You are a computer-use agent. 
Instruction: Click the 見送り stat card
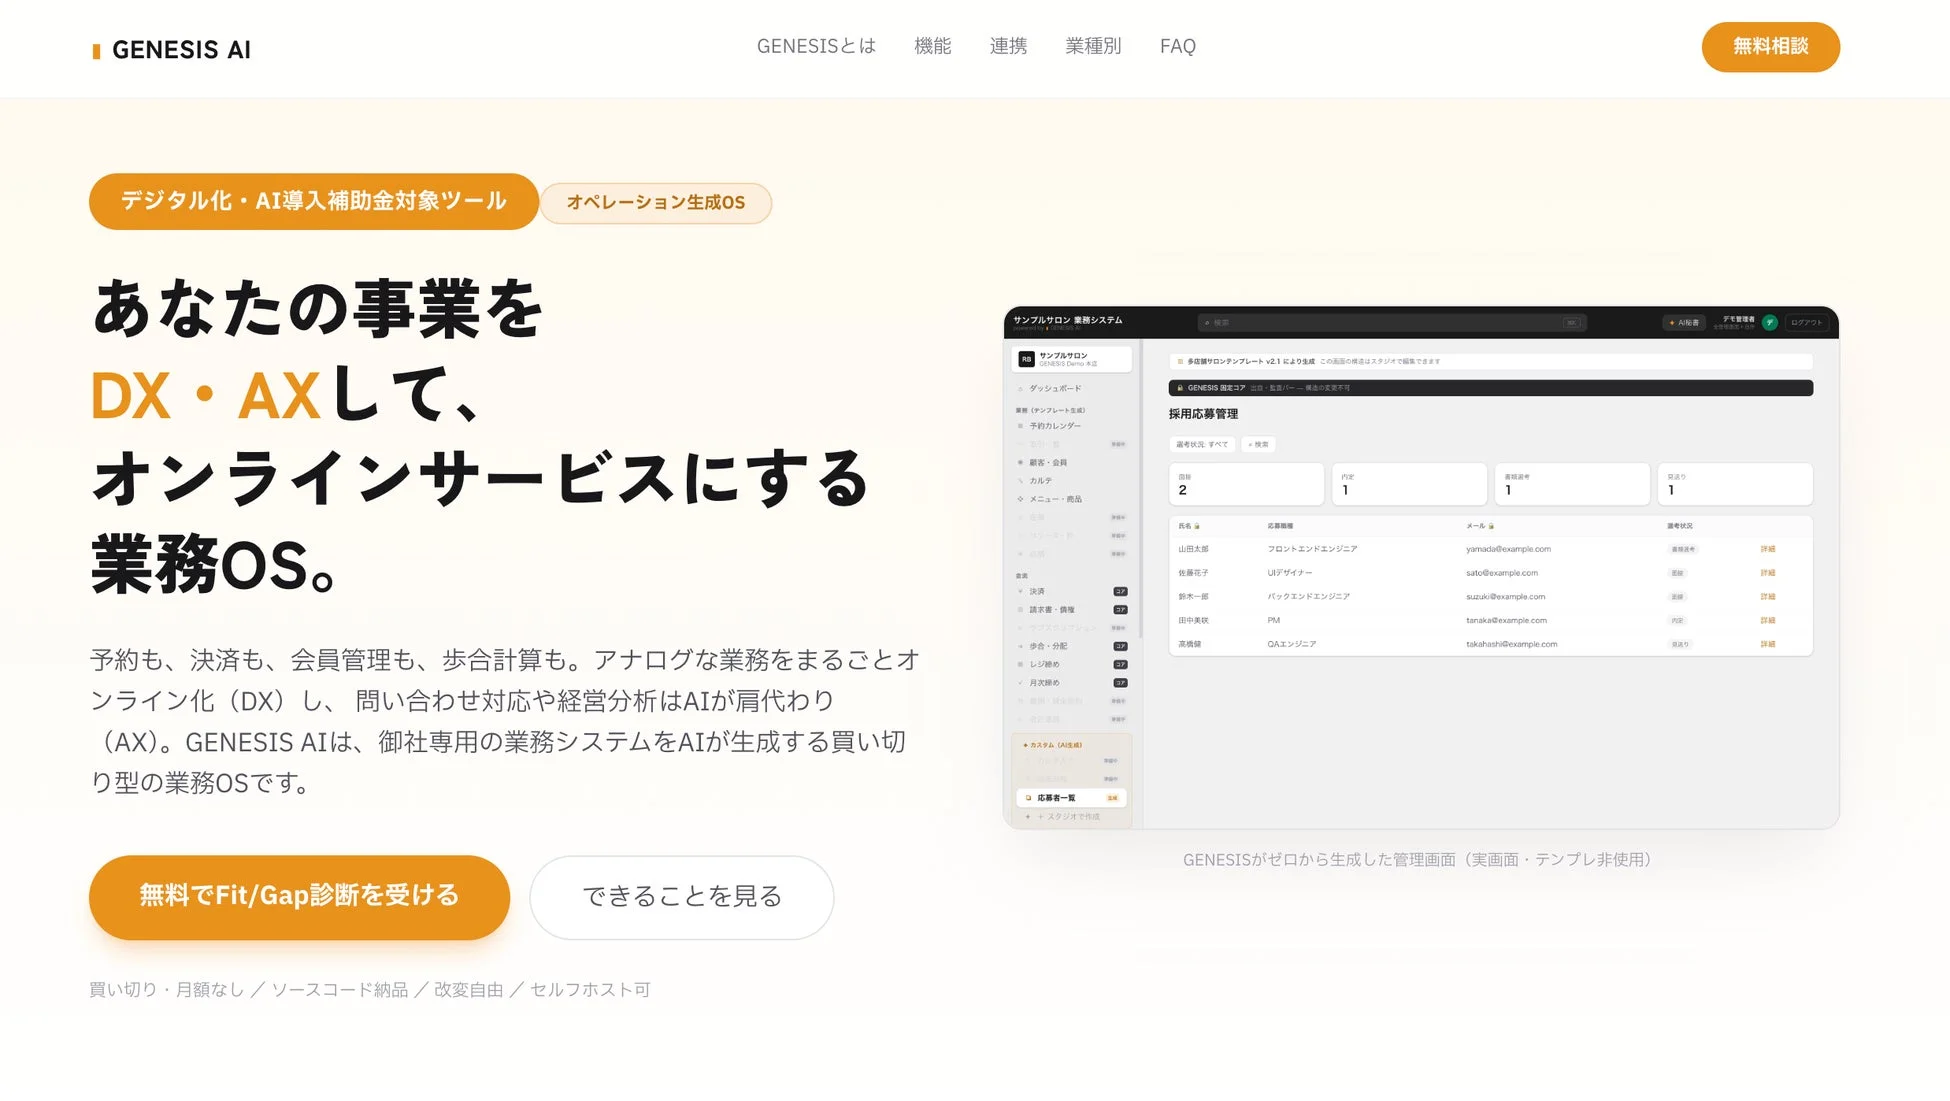click(x=1735, y=484)
